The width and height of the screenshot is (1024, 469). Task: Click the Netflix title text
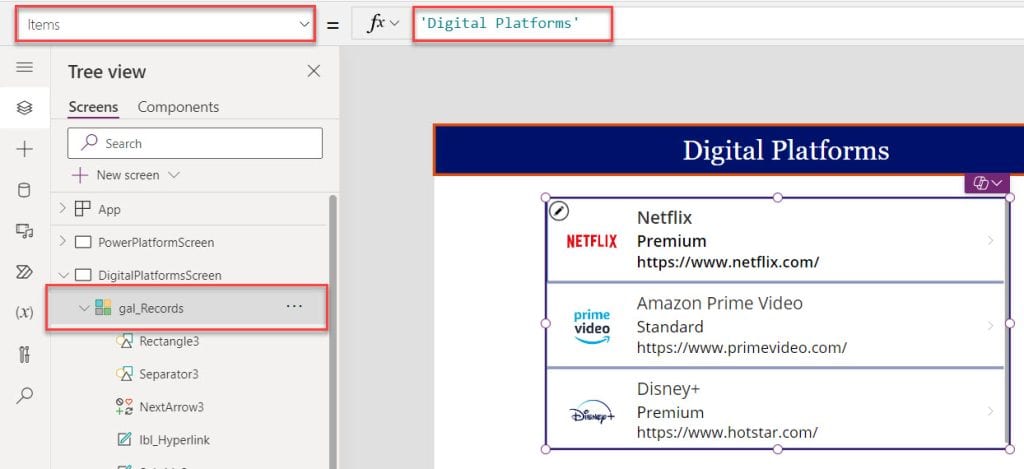664,218
